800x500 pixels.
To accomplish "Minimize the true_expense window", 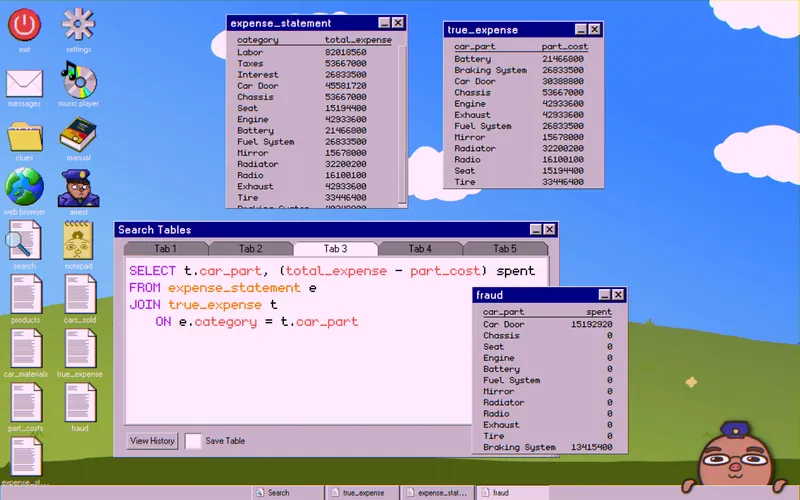I will pyautogui.click(x=581, y=30).
